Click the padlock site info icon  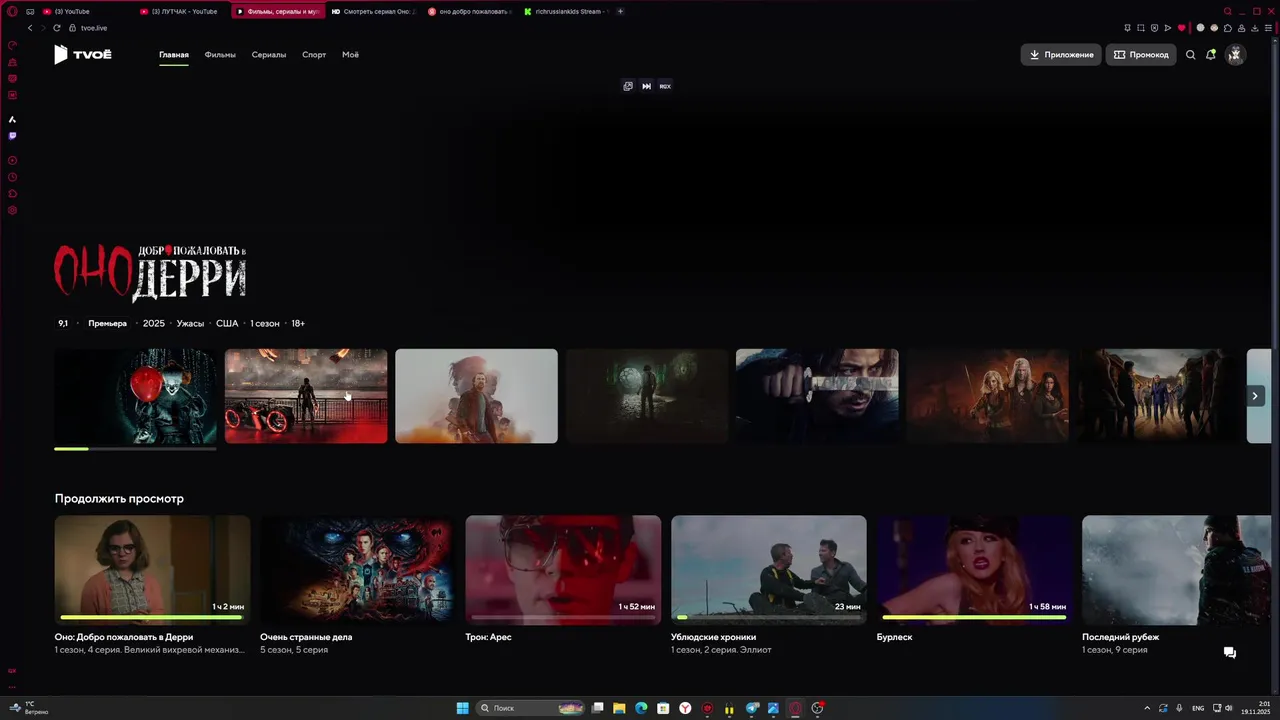pos(72,28)
